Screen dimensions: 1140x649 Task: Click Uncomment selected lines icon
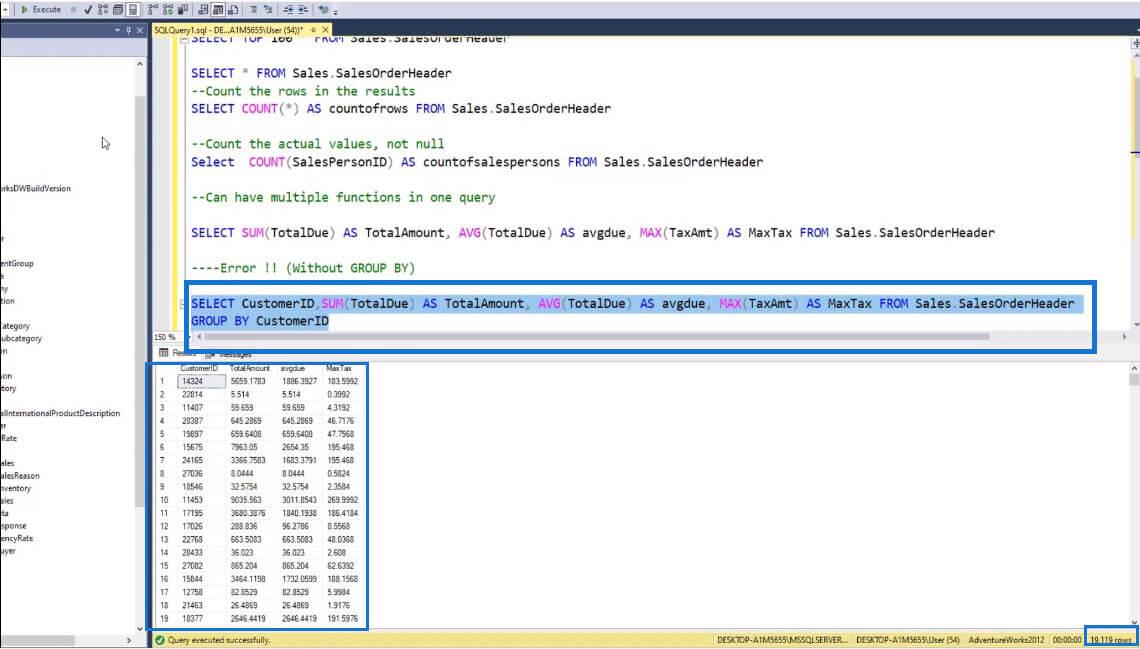pyautogui.click(x=268, y=9)
